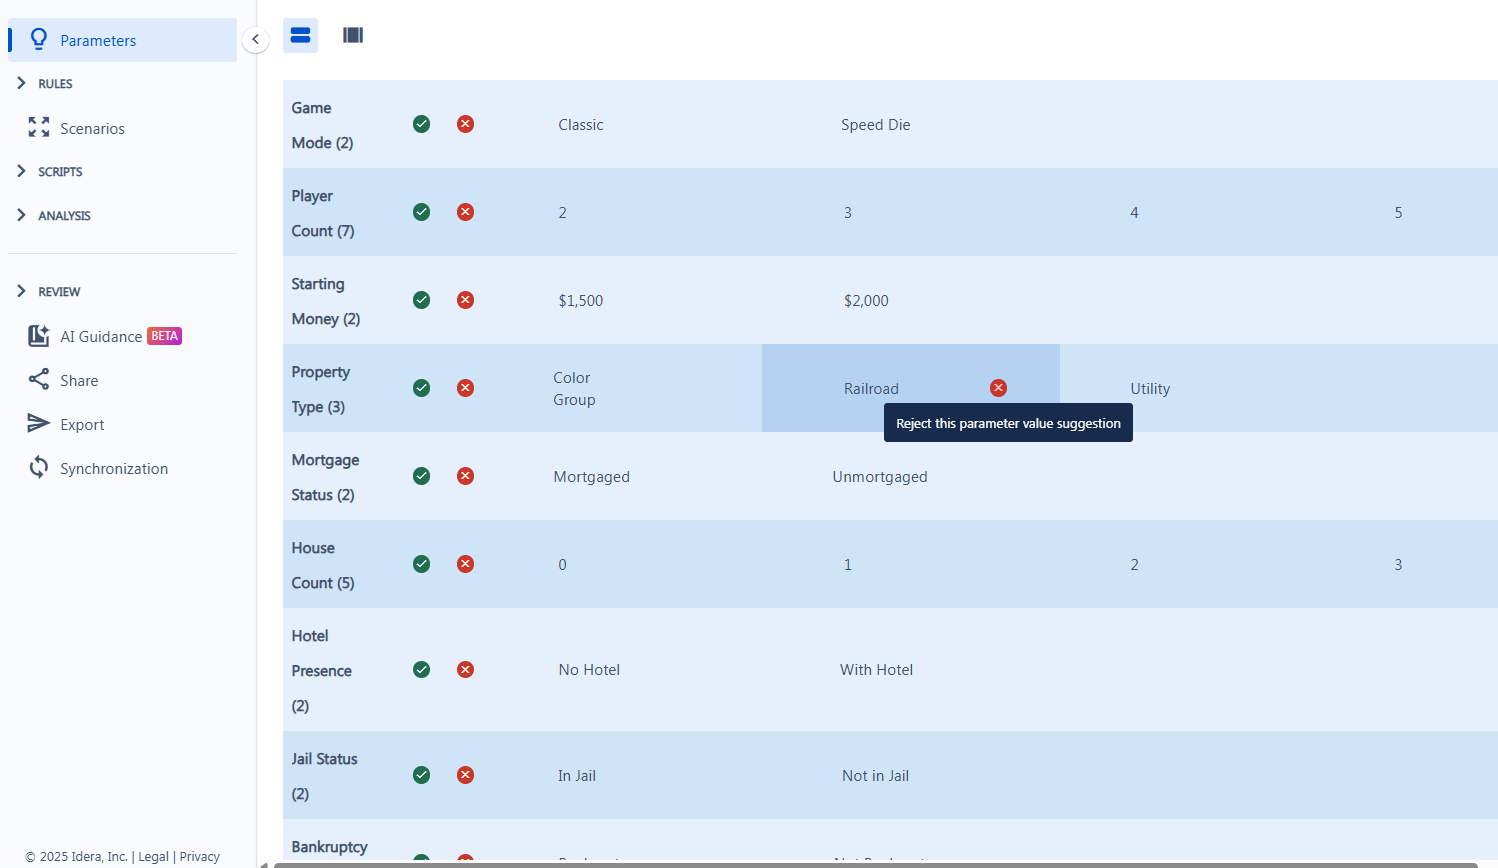Reject the Railroad parameter value suggestion
Viewport: 1498px width, 868px height.
[998, 388]
